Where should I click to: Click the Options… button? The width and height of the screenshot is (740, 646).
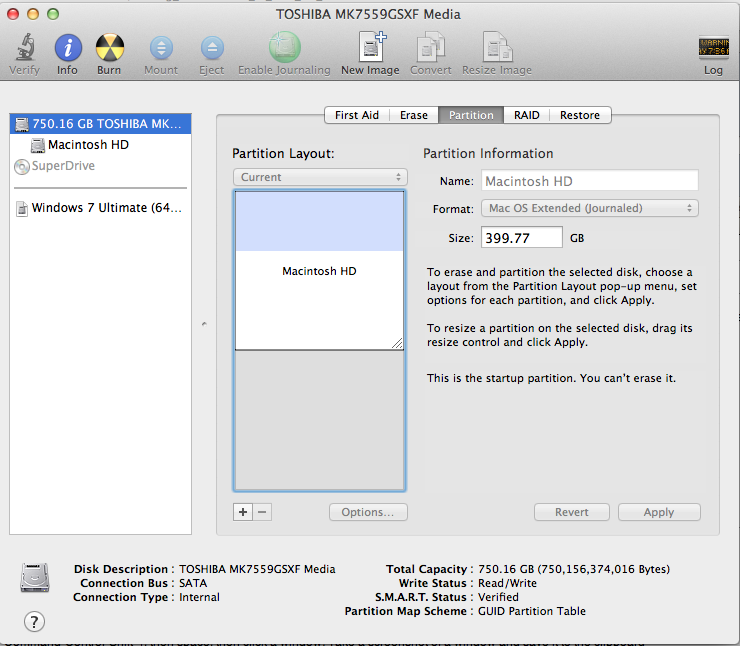tap(368, 512)
